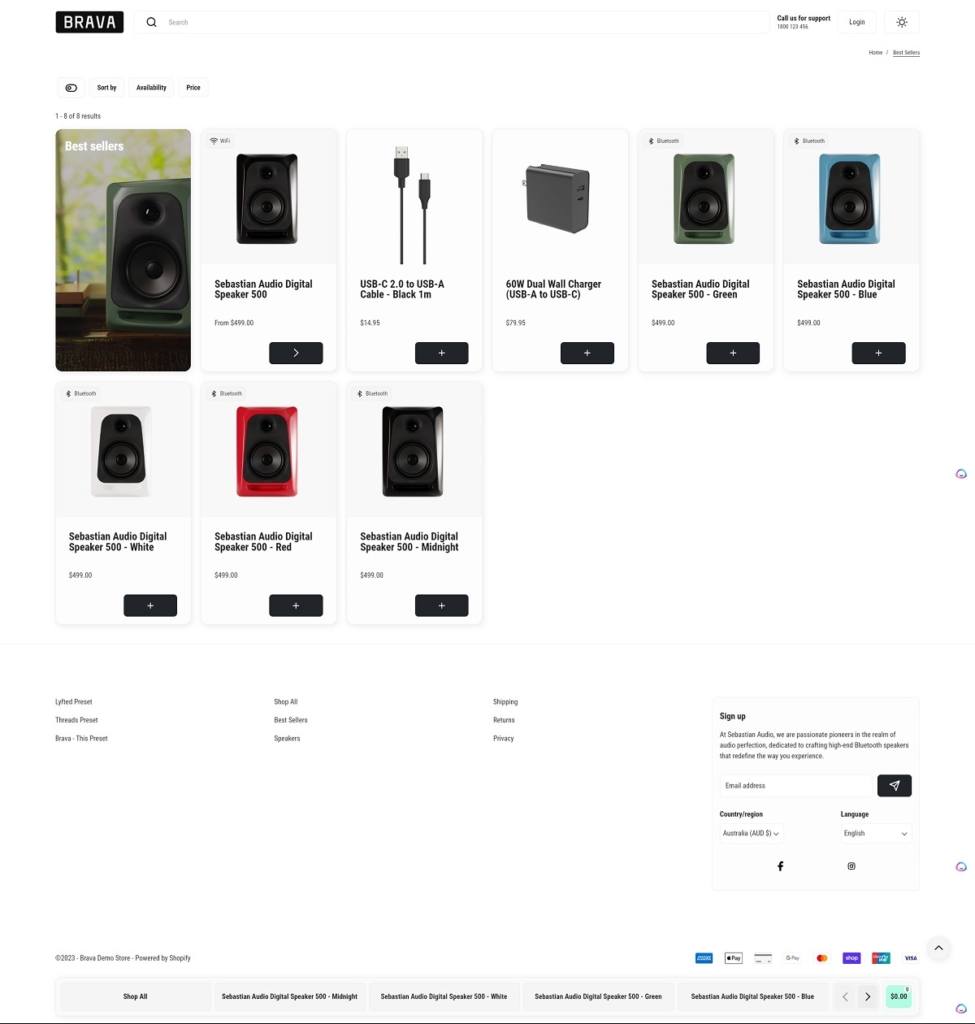This screenshot has width=975, height=1024.
Task: Click the back-to-top arrow button
Action: click(x=938, y=948)
